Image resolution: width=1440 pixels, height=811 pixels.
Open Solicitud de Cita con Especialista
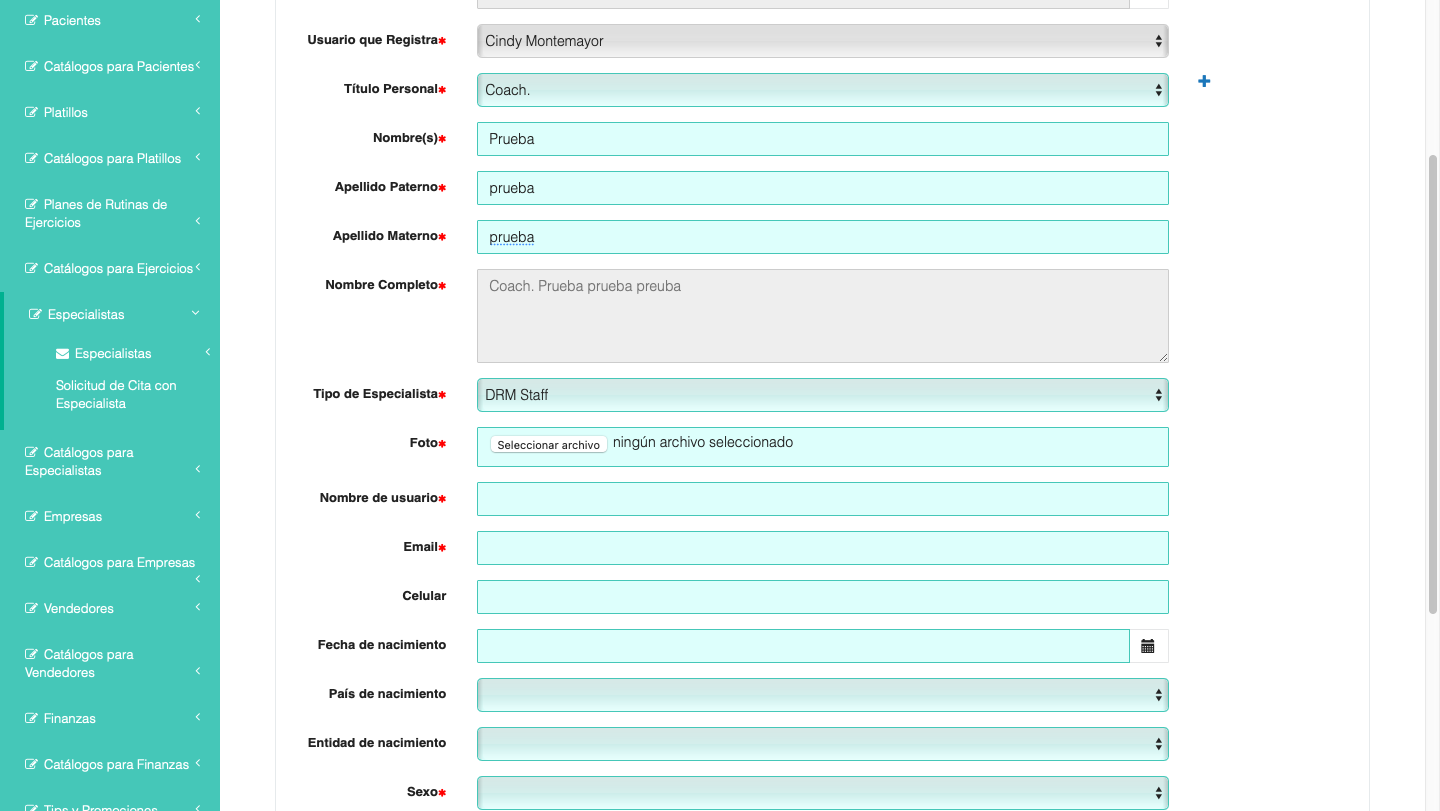coord(115,395)
